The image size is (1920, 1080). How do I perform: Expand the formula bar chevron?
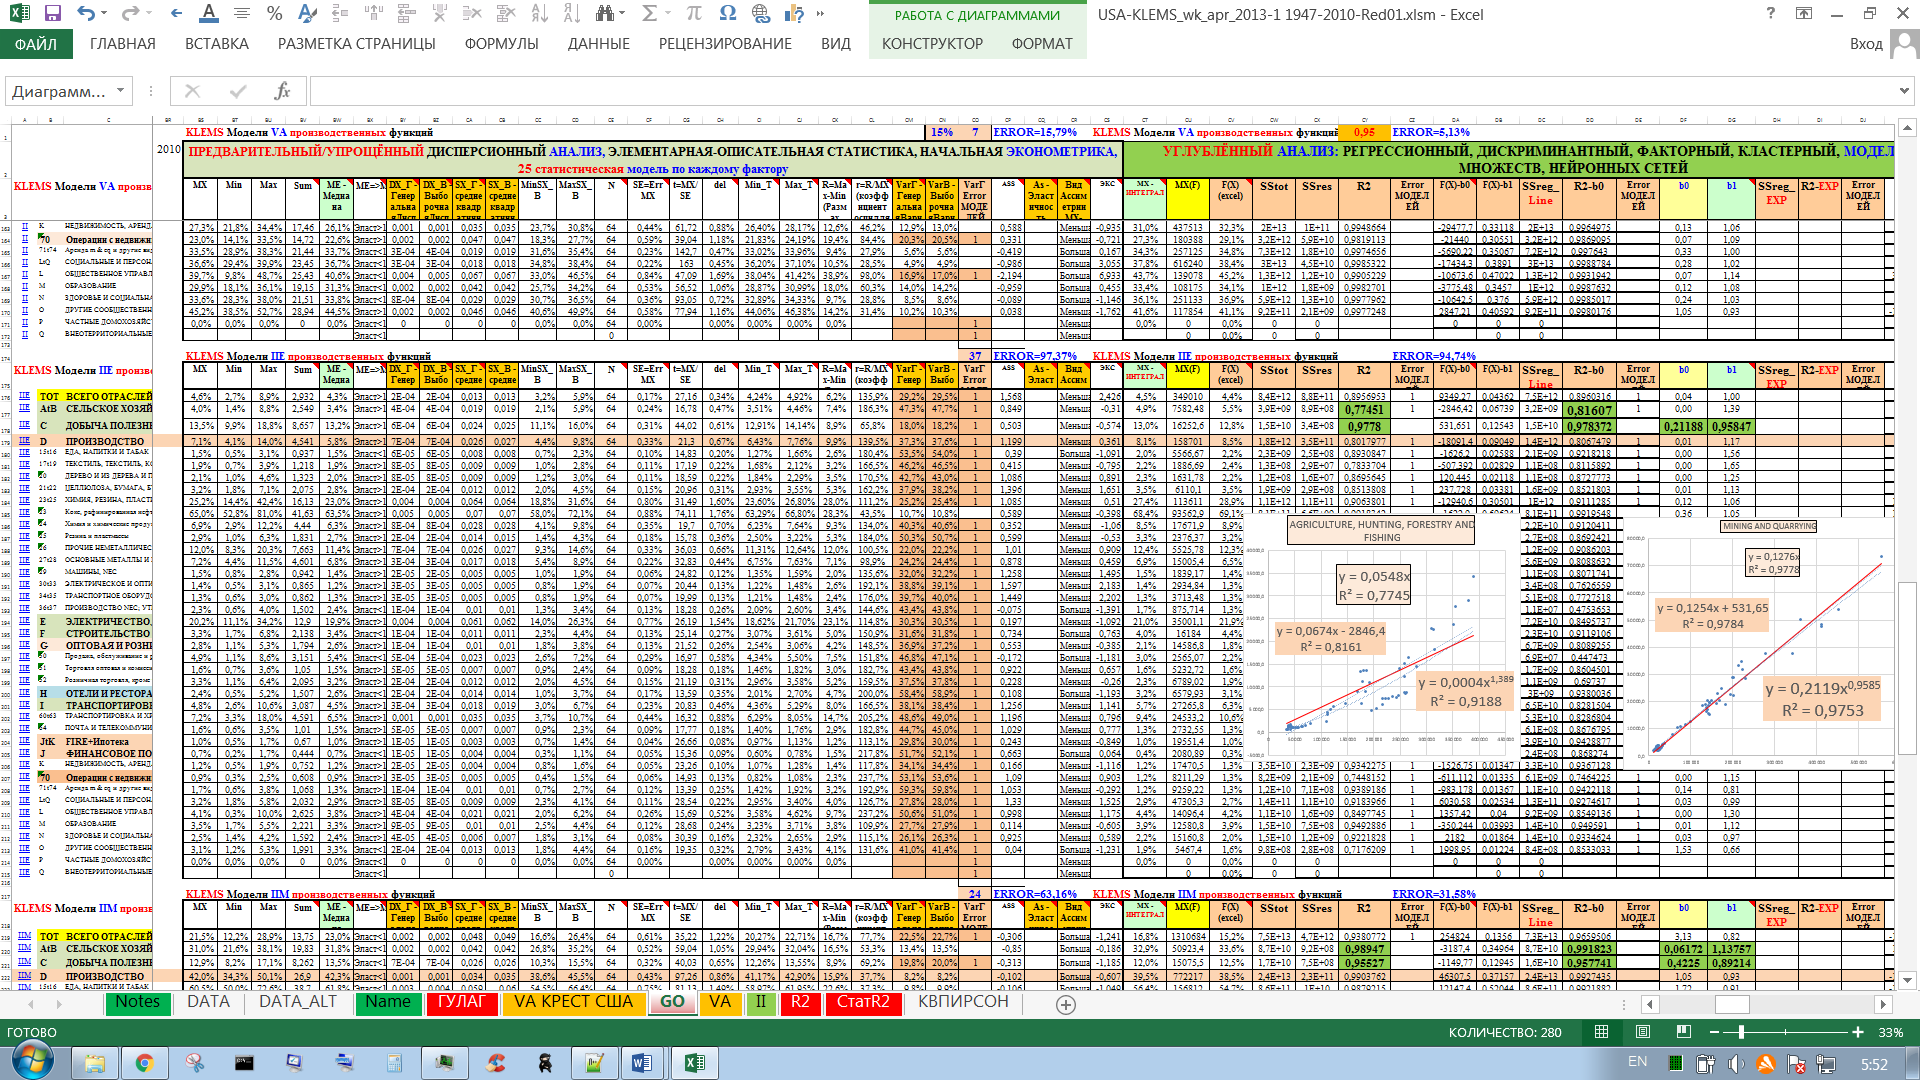point(1903,91)
